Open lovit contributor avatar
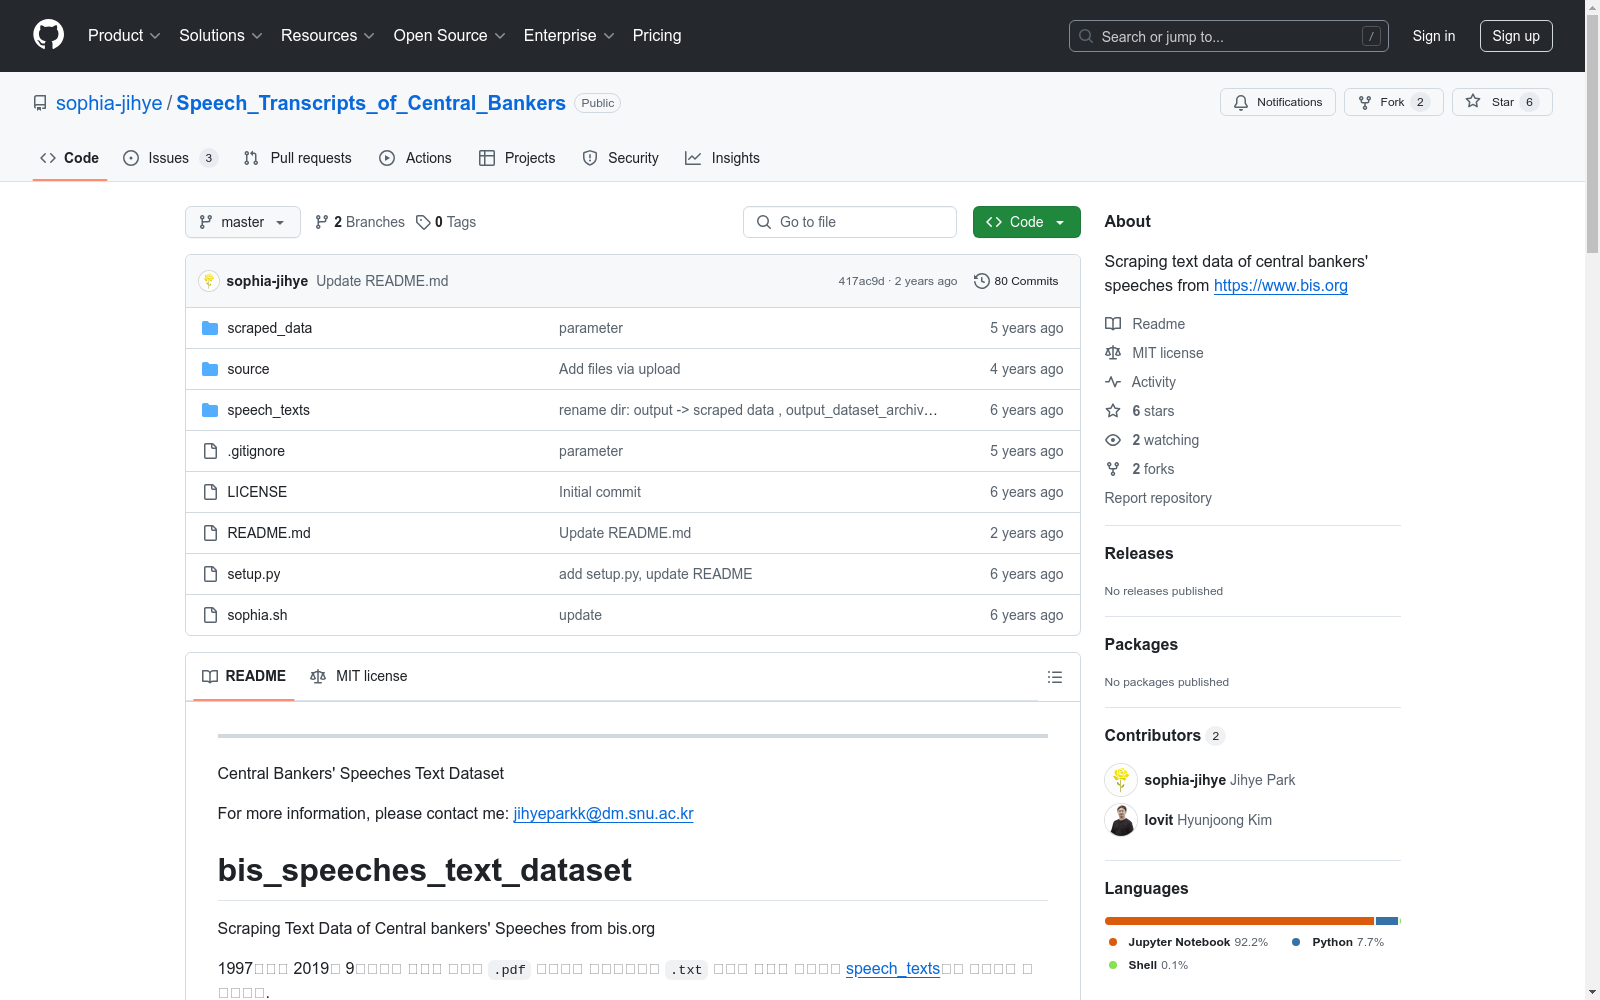The image size is (1600, 1000). coord(1121,820)
